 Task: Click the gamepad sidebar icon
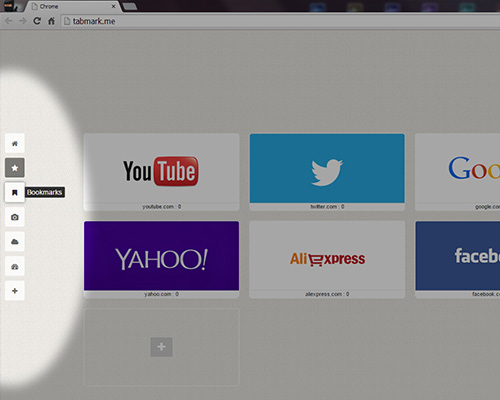click(15, 266)
